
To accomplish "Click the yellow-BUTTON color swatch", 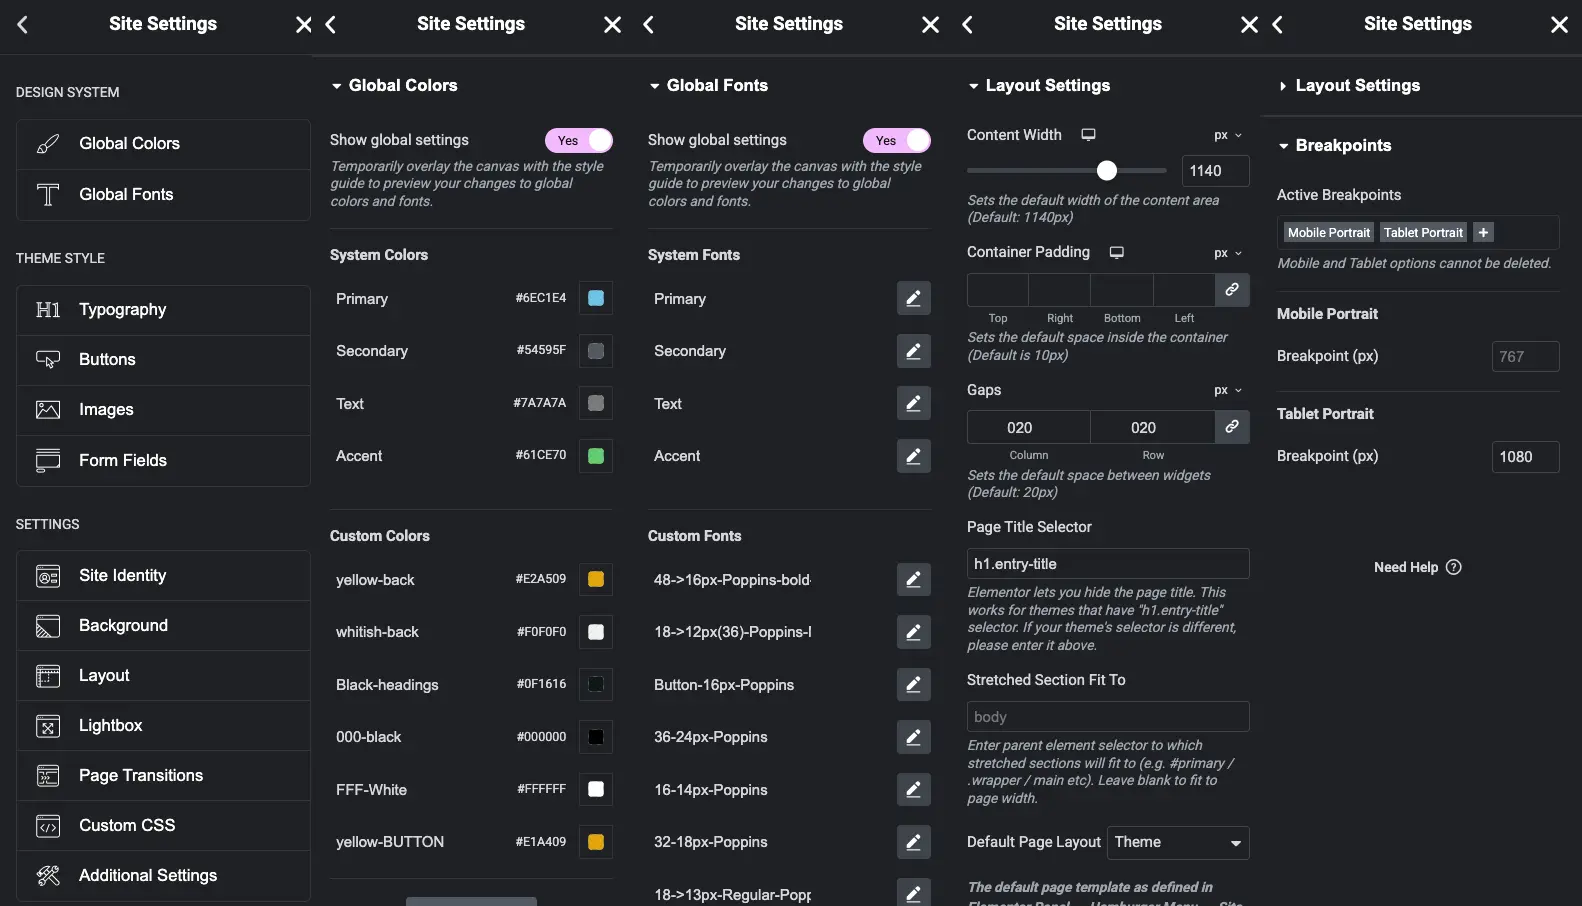I will click(596, 842).
